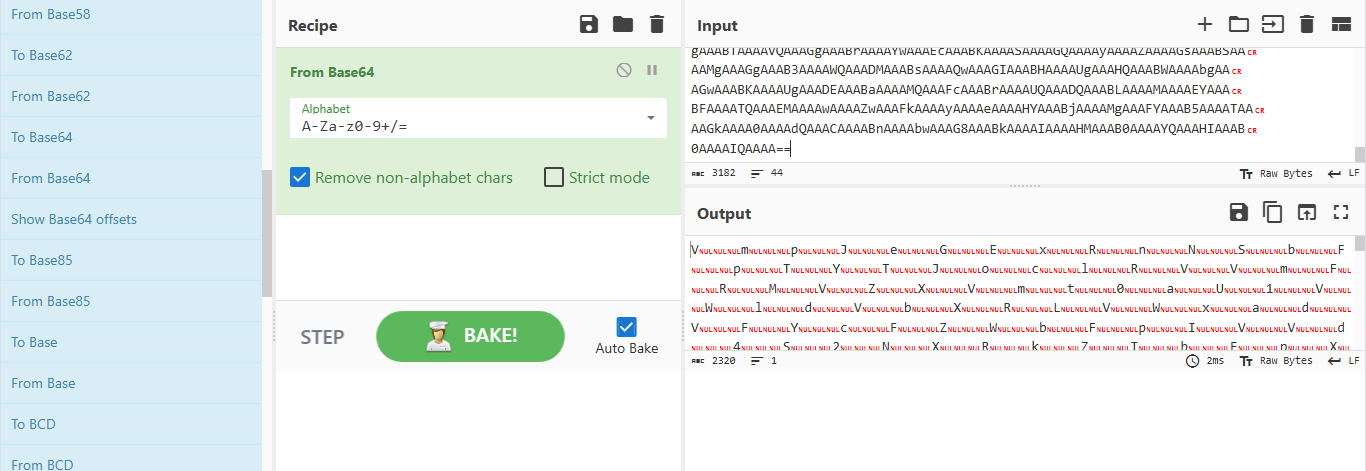
Task: Set a breakpoint on From Base64
Action: point(652,71)
